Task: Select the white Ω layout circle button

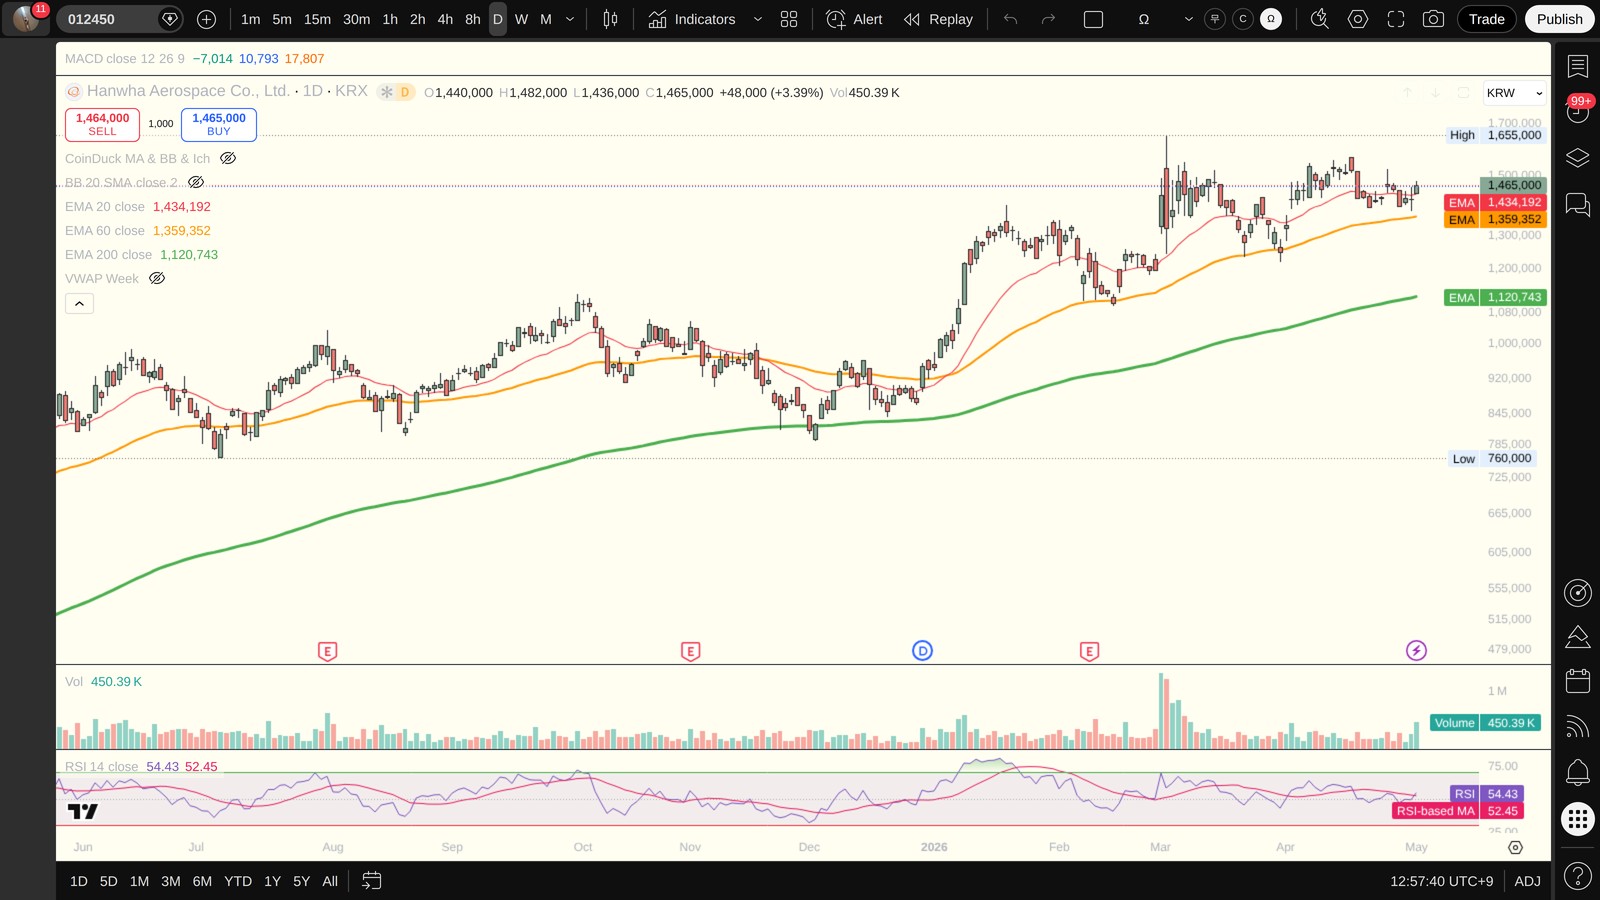Action: [x=1271, y=19]
